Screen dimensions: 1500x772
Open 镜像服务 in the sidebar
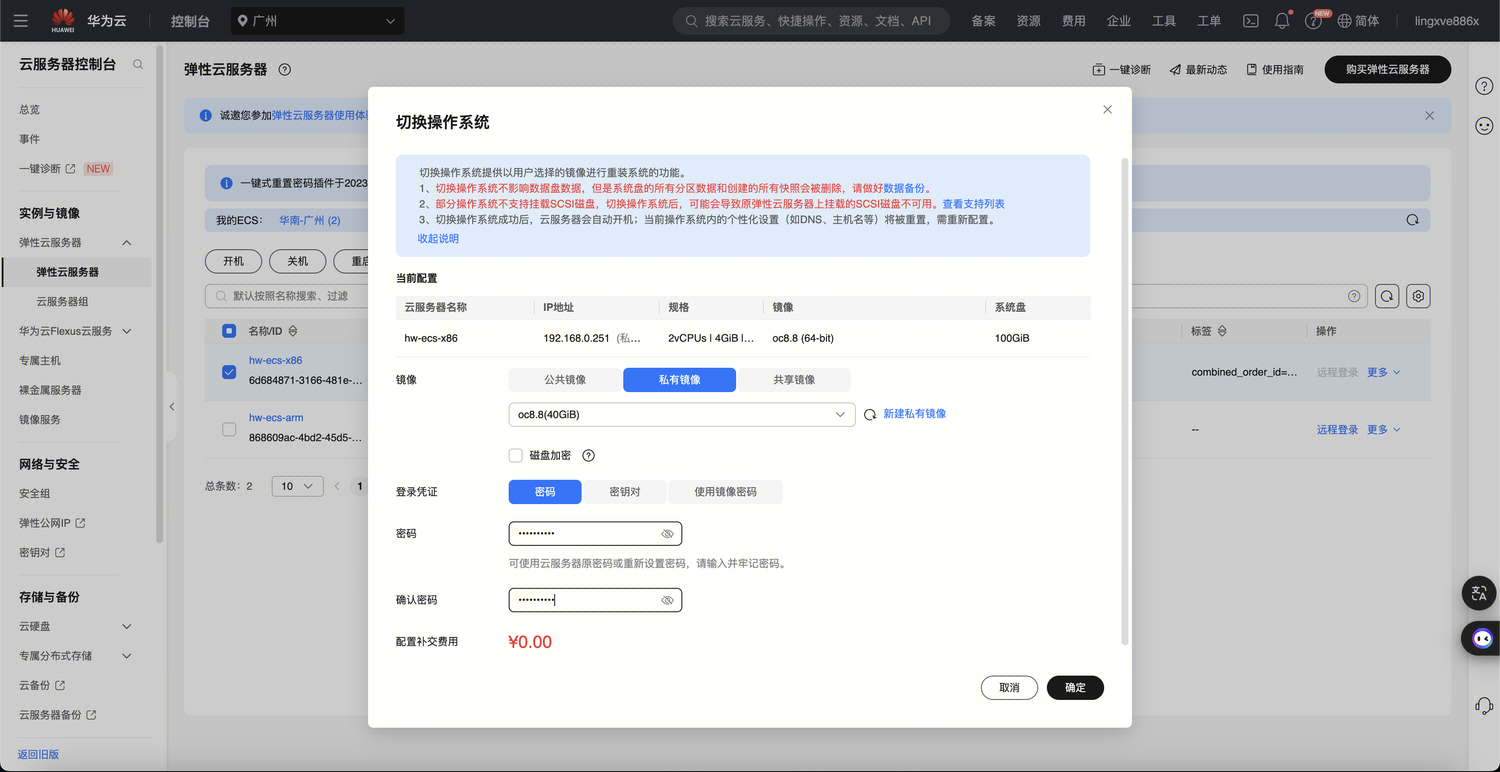(x=40, y=420)
